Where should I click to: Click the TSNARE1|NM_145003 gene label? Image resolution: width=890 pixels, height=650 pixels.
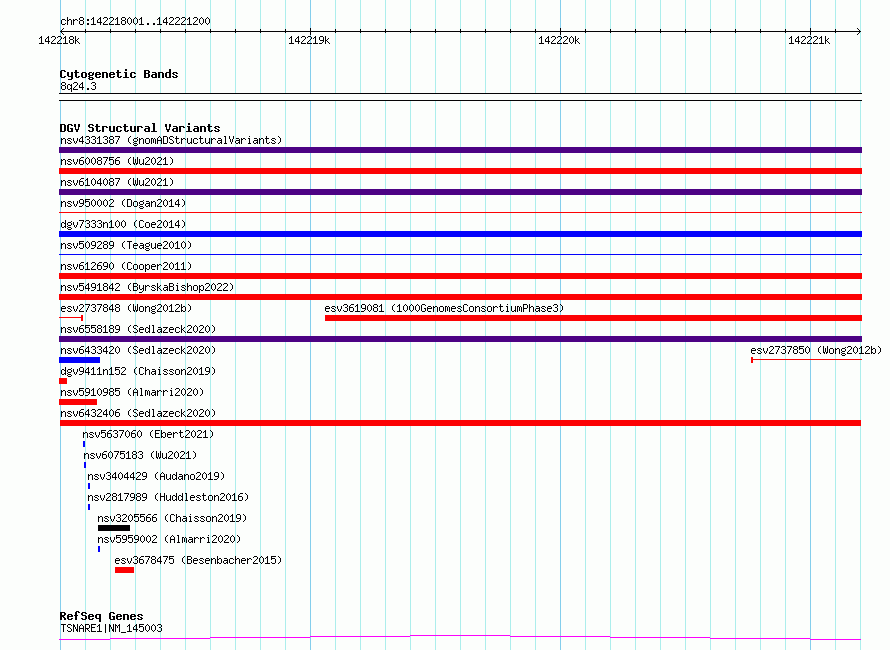111,628
